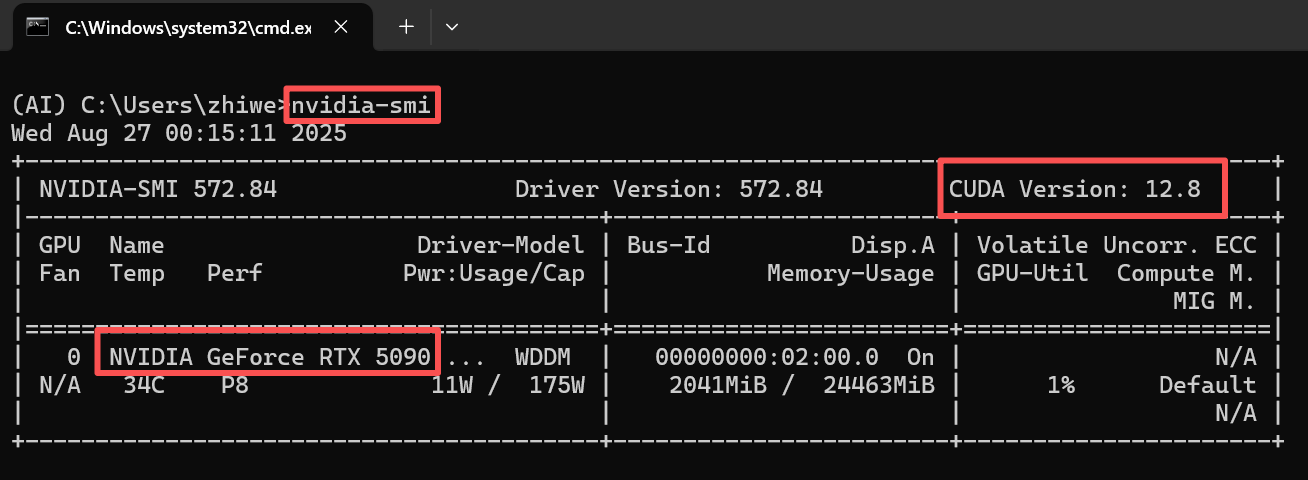Click the NVIDIA-SMI 572.84 text
The width and height of the screenshot is (1308, 480).
(158, 188)
